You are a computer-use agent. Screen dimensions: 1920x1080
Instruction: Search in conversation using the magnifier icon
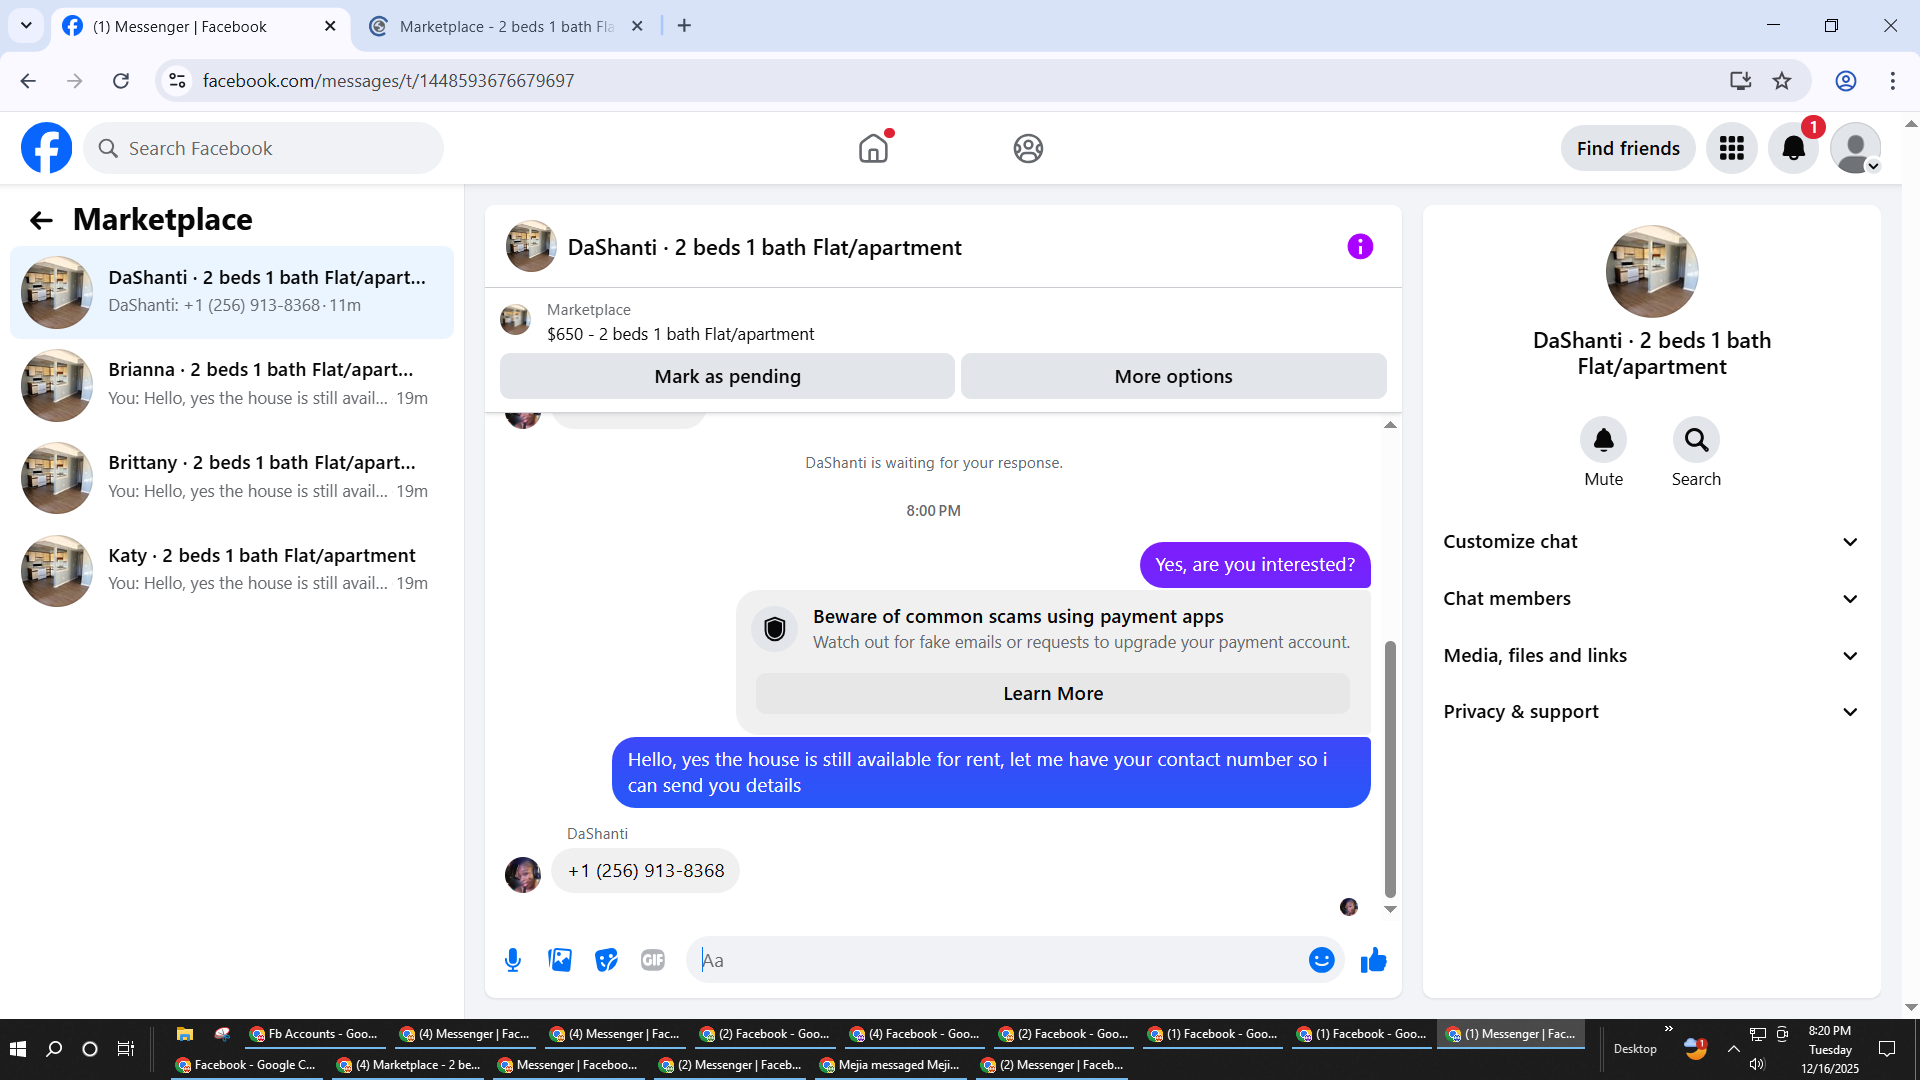point(1696,440)
